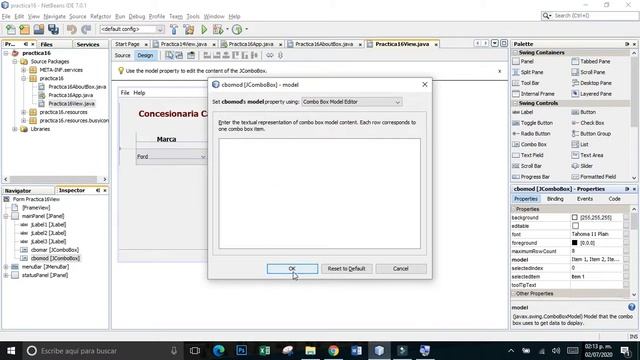The width and height of the screenshot is (640, 360).
Task: Click Cancel in the model dialog
Action: (x=400, y=269)
